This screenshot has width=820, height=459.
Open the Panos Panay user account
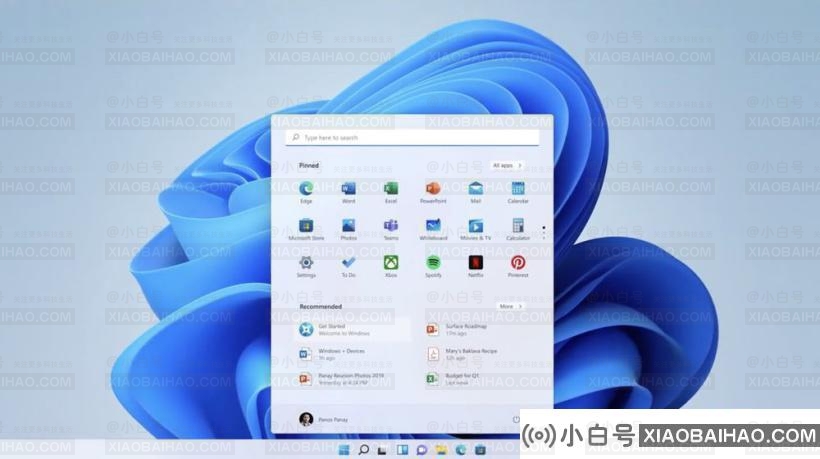point(323,419)
